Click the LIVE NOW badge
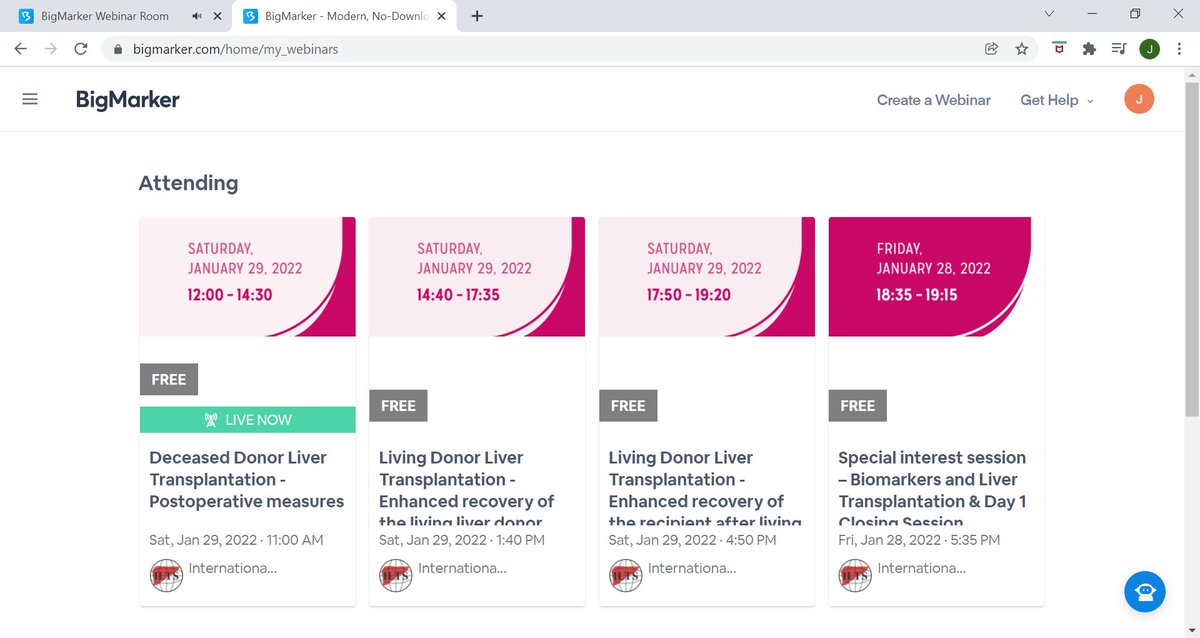Viewport: 1200px width, 638px height. pos(247,420)
